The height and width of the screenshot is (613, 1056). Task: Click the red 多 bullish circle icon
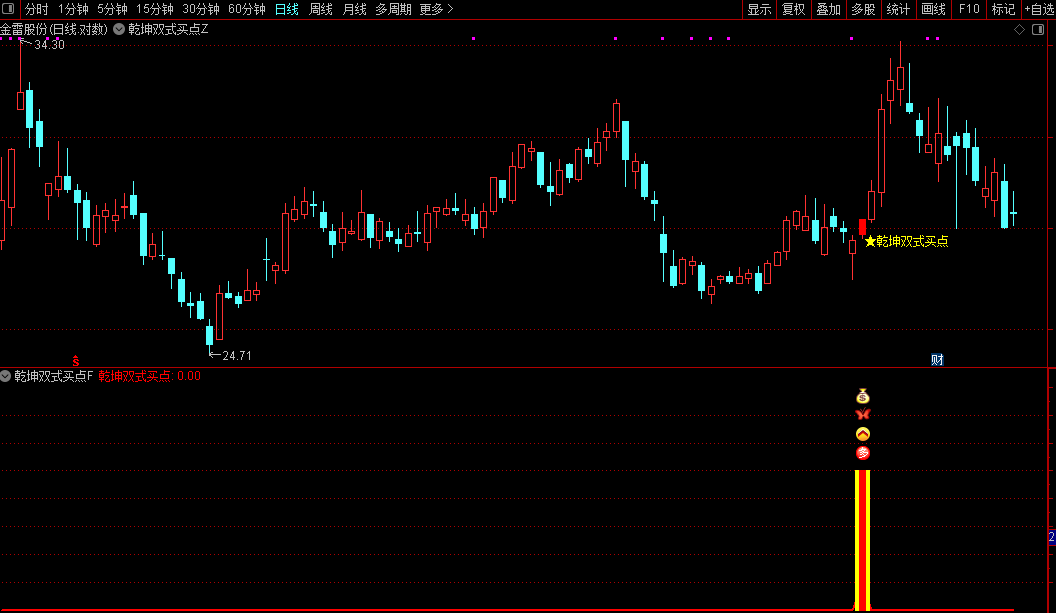click(863, 453)
